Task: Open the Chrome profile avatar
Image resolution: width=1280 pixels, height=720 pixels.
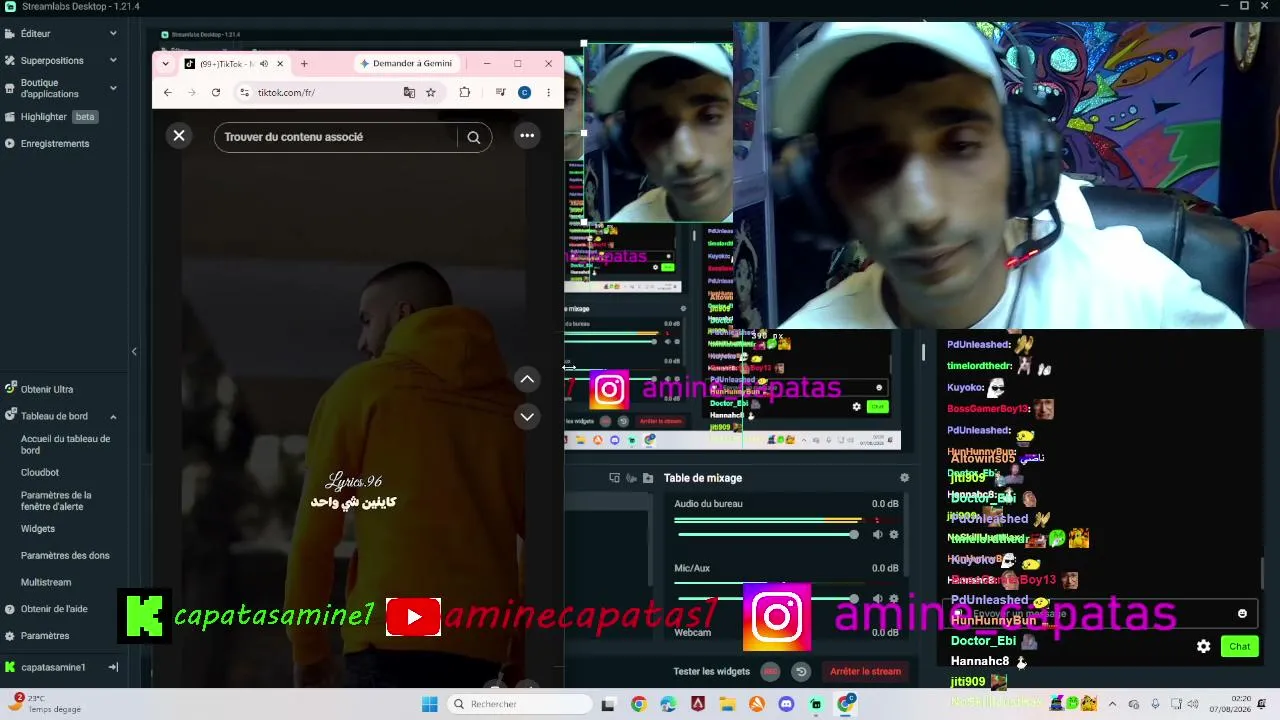Action: click(x=524, y=92)
